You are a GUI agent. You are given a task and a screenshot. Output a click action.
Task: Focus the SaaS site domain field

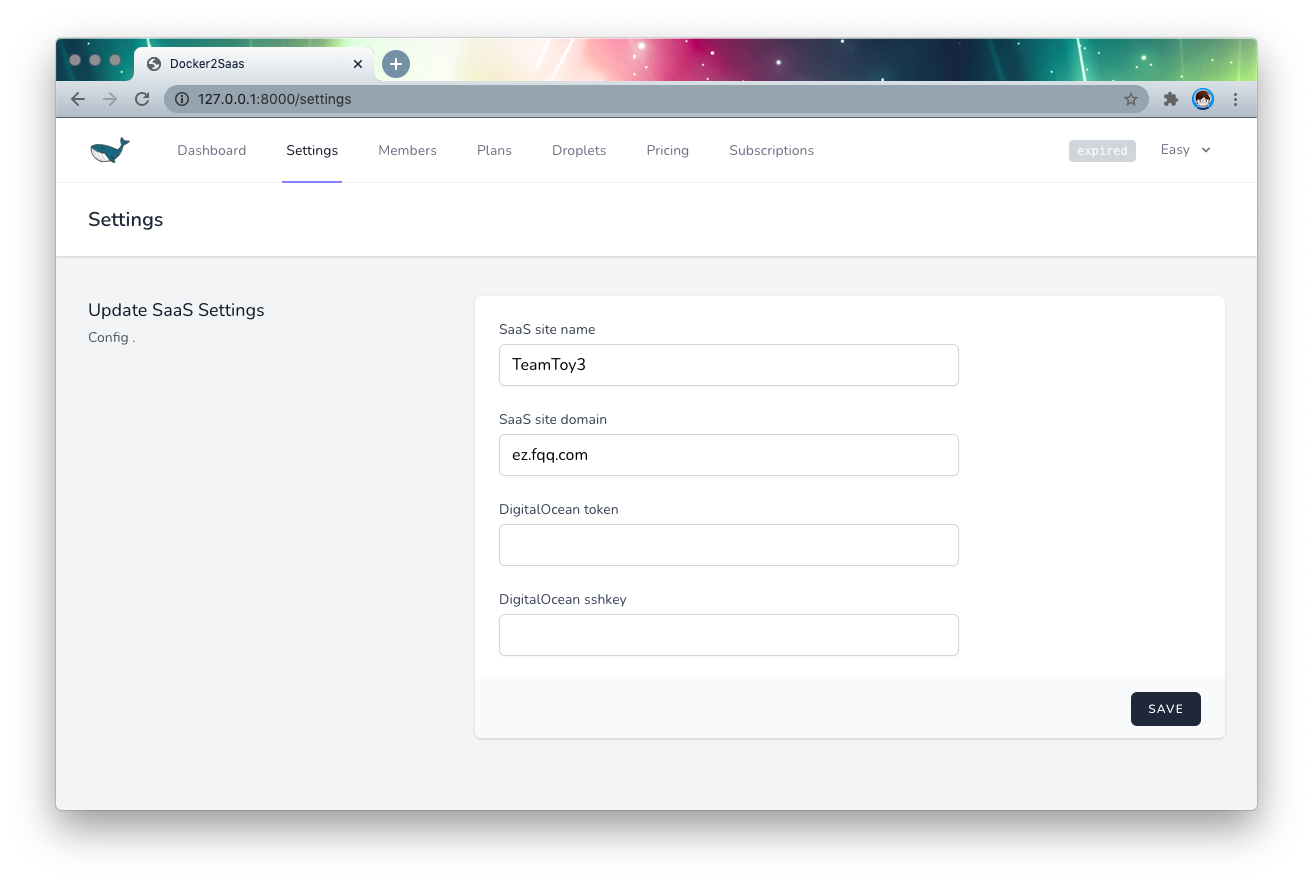(x=729, y=455)
